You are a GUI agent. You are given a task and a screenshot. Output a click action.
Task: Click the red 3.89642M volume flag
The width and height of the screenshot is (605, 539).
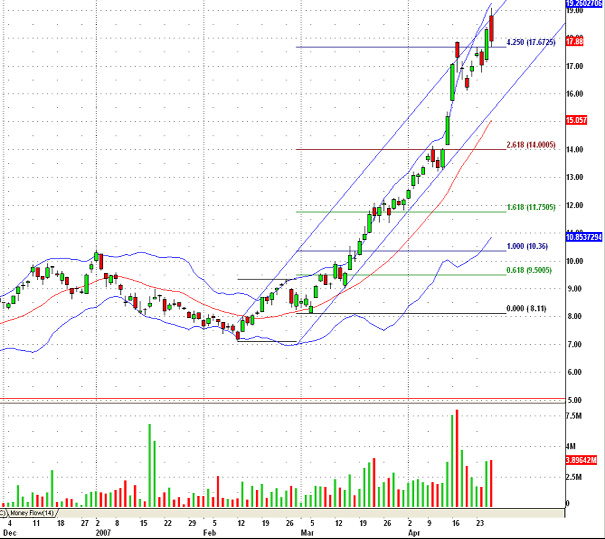(x=581, y=460)
